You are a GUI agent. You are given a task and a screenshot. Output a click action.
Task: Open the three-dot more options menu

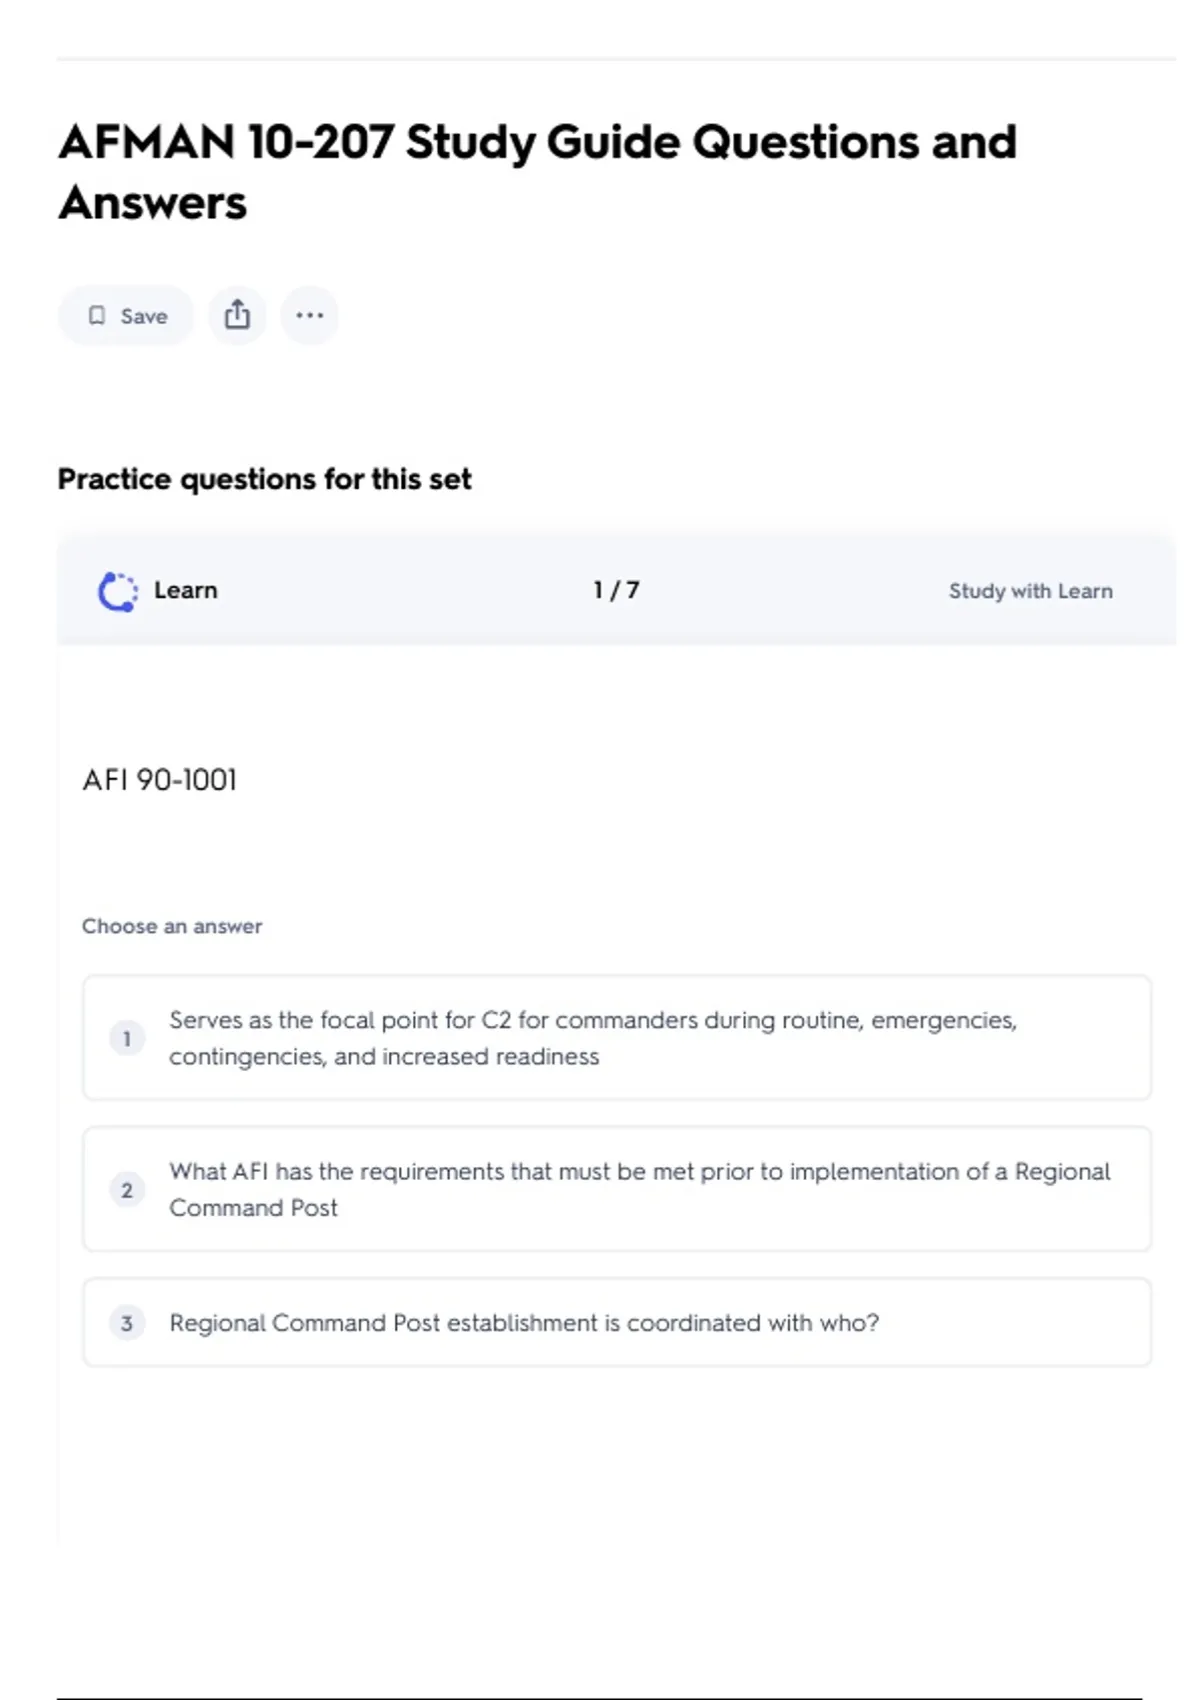point(309,316)
